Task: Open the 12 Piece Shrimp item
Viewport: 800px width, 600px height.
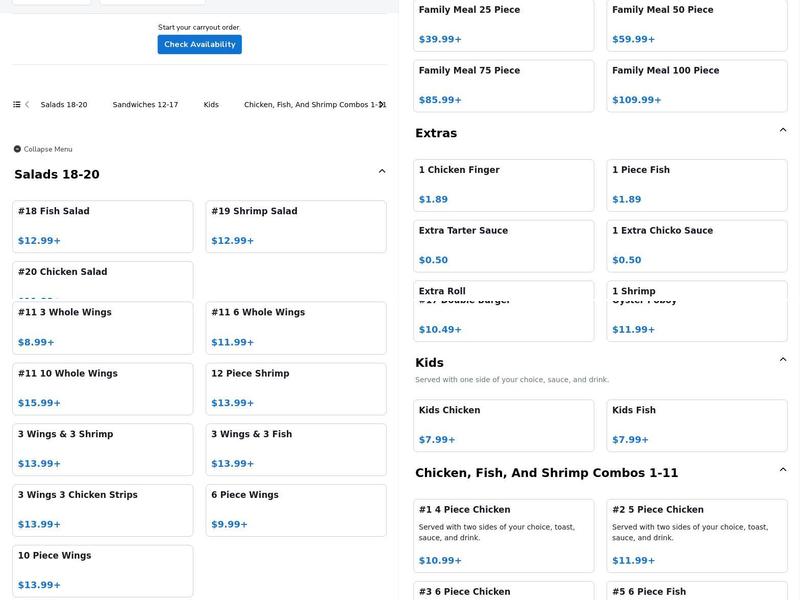Action: pos(296,388)
